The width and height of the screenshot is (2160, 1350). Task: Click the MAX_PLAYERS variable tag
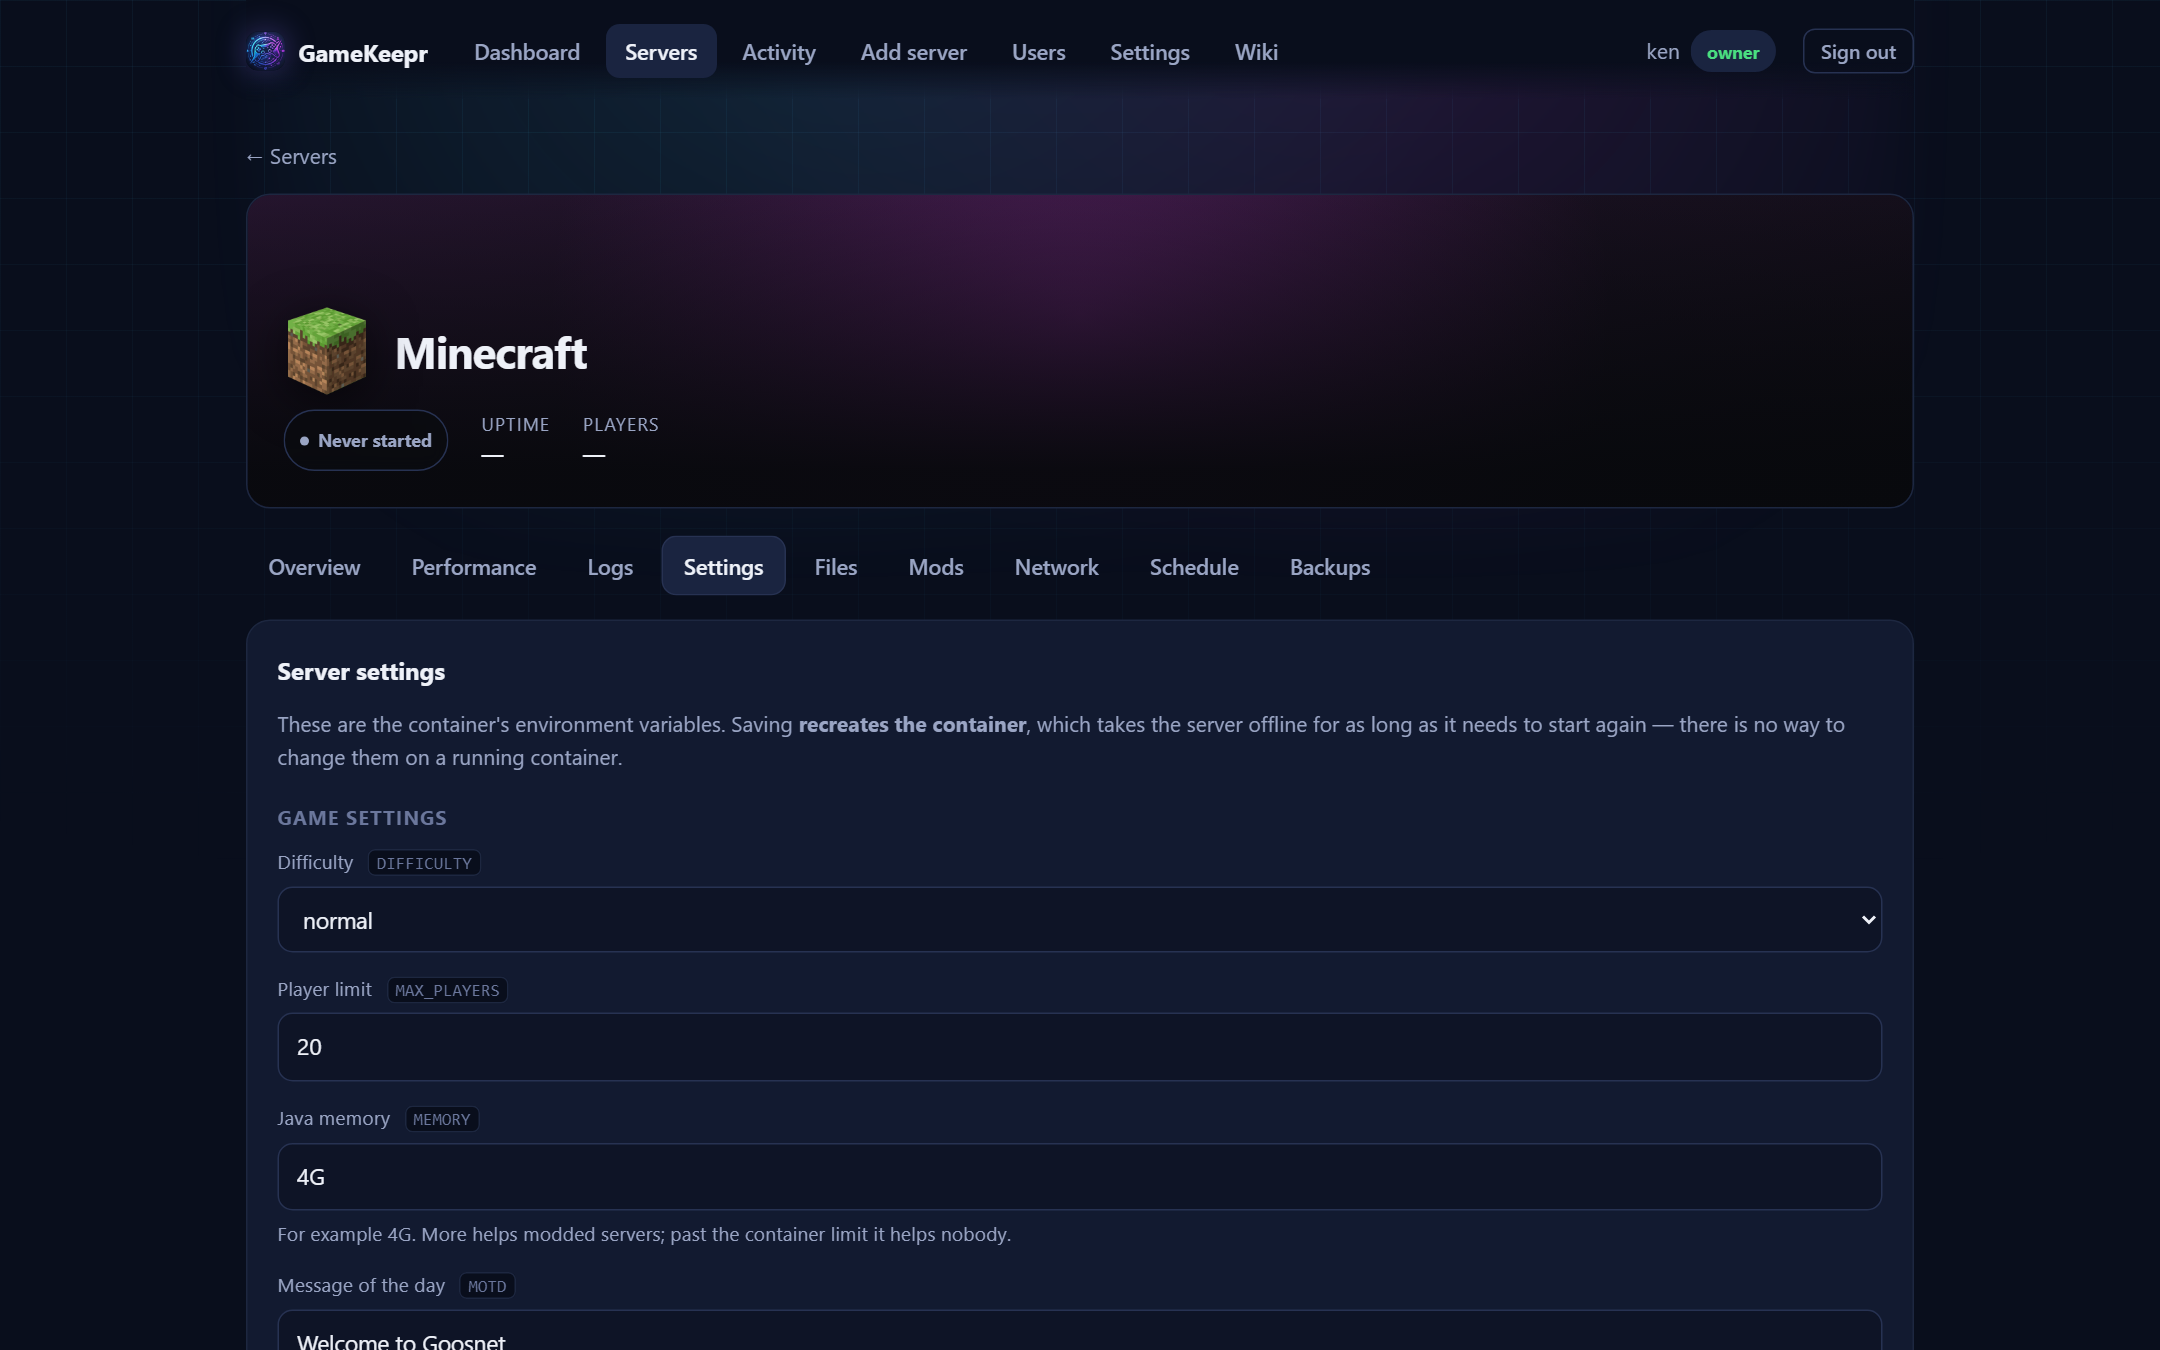pyautogui.click(x=447, y=990)
